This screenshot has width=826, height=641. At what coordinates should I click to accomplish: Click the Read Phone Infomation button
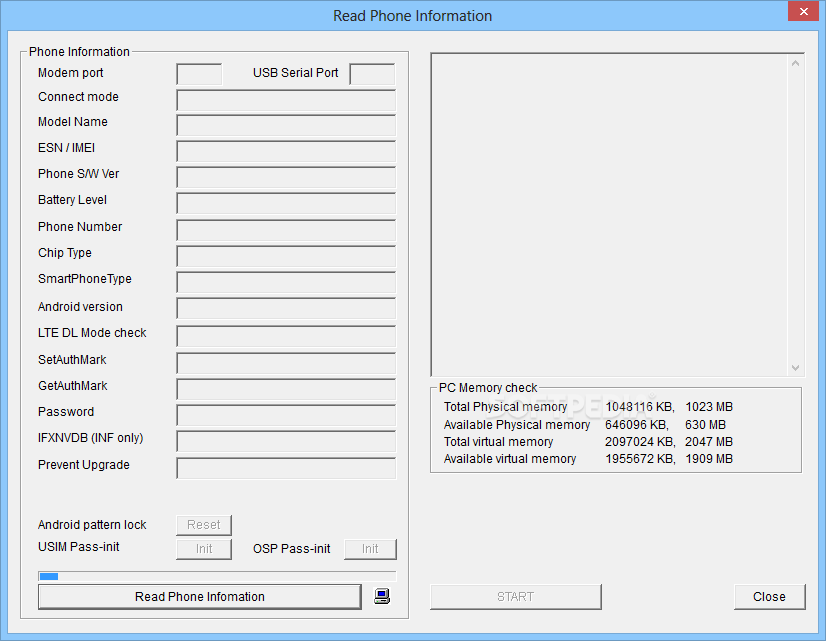[x=200, y=597]
